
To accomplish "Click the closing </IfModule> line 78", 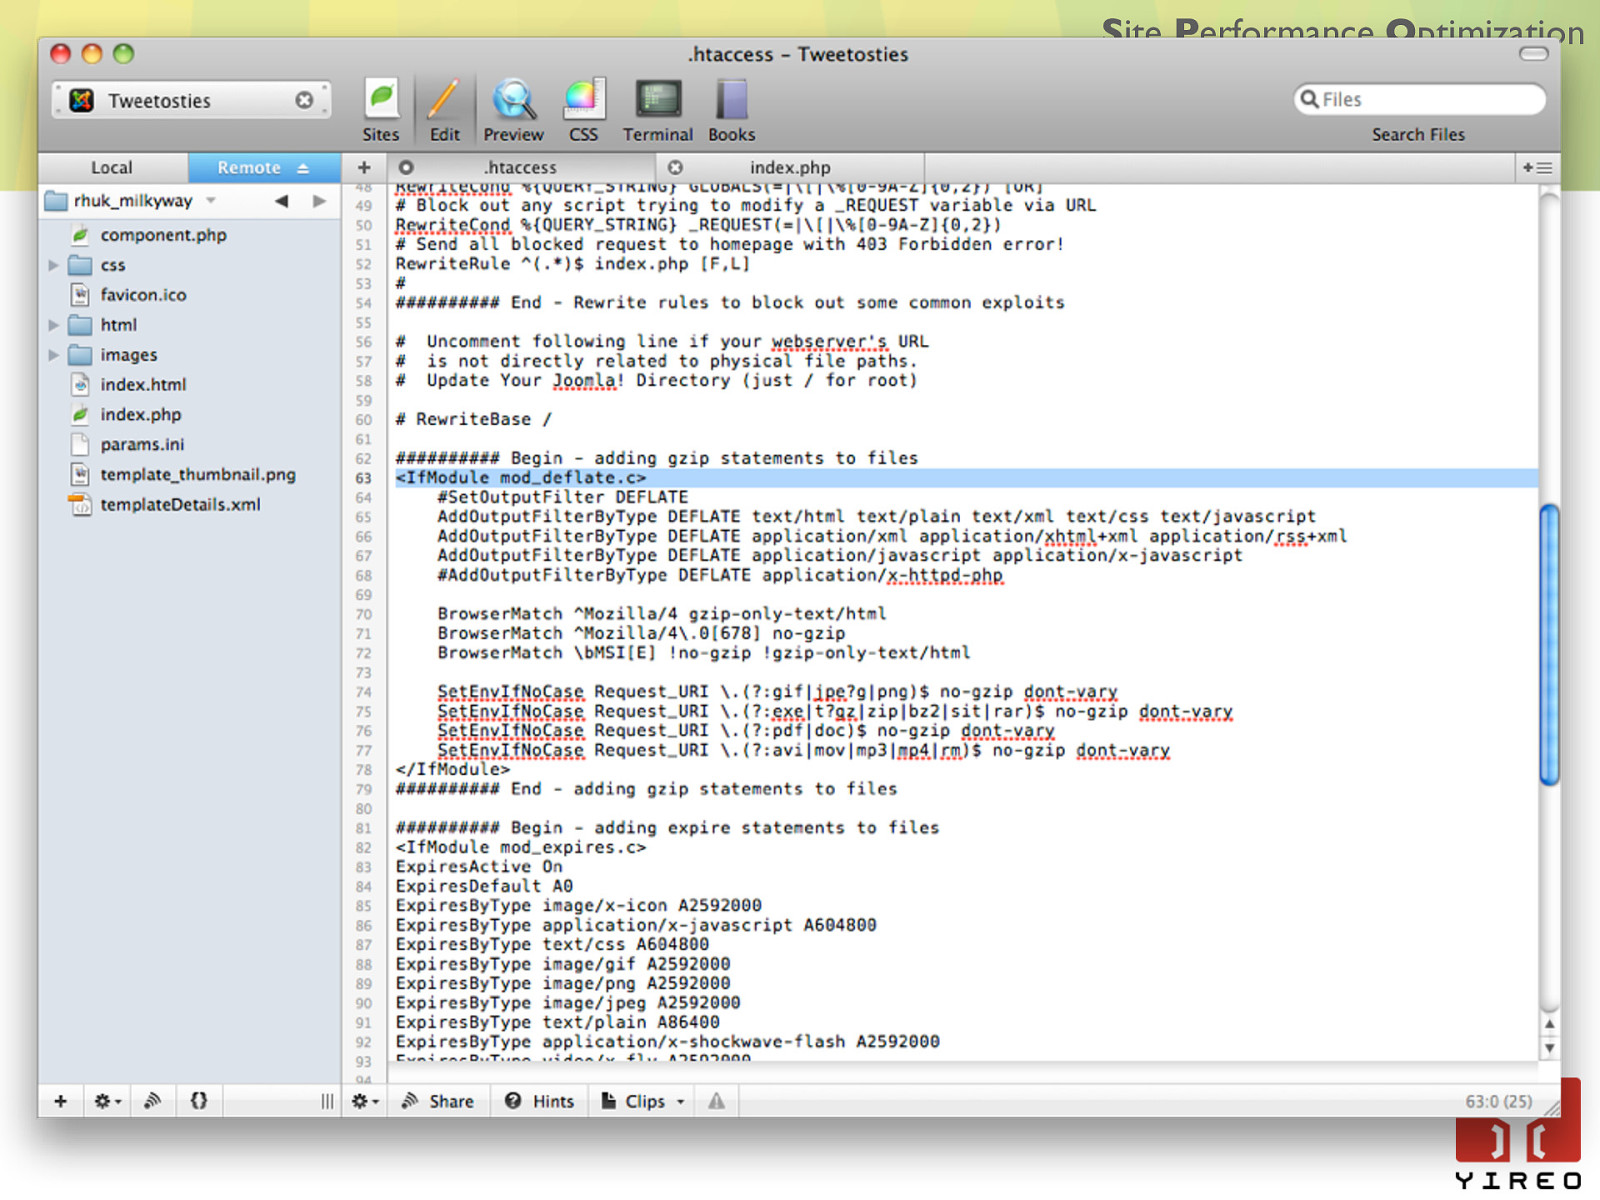I will click(452, 770).
